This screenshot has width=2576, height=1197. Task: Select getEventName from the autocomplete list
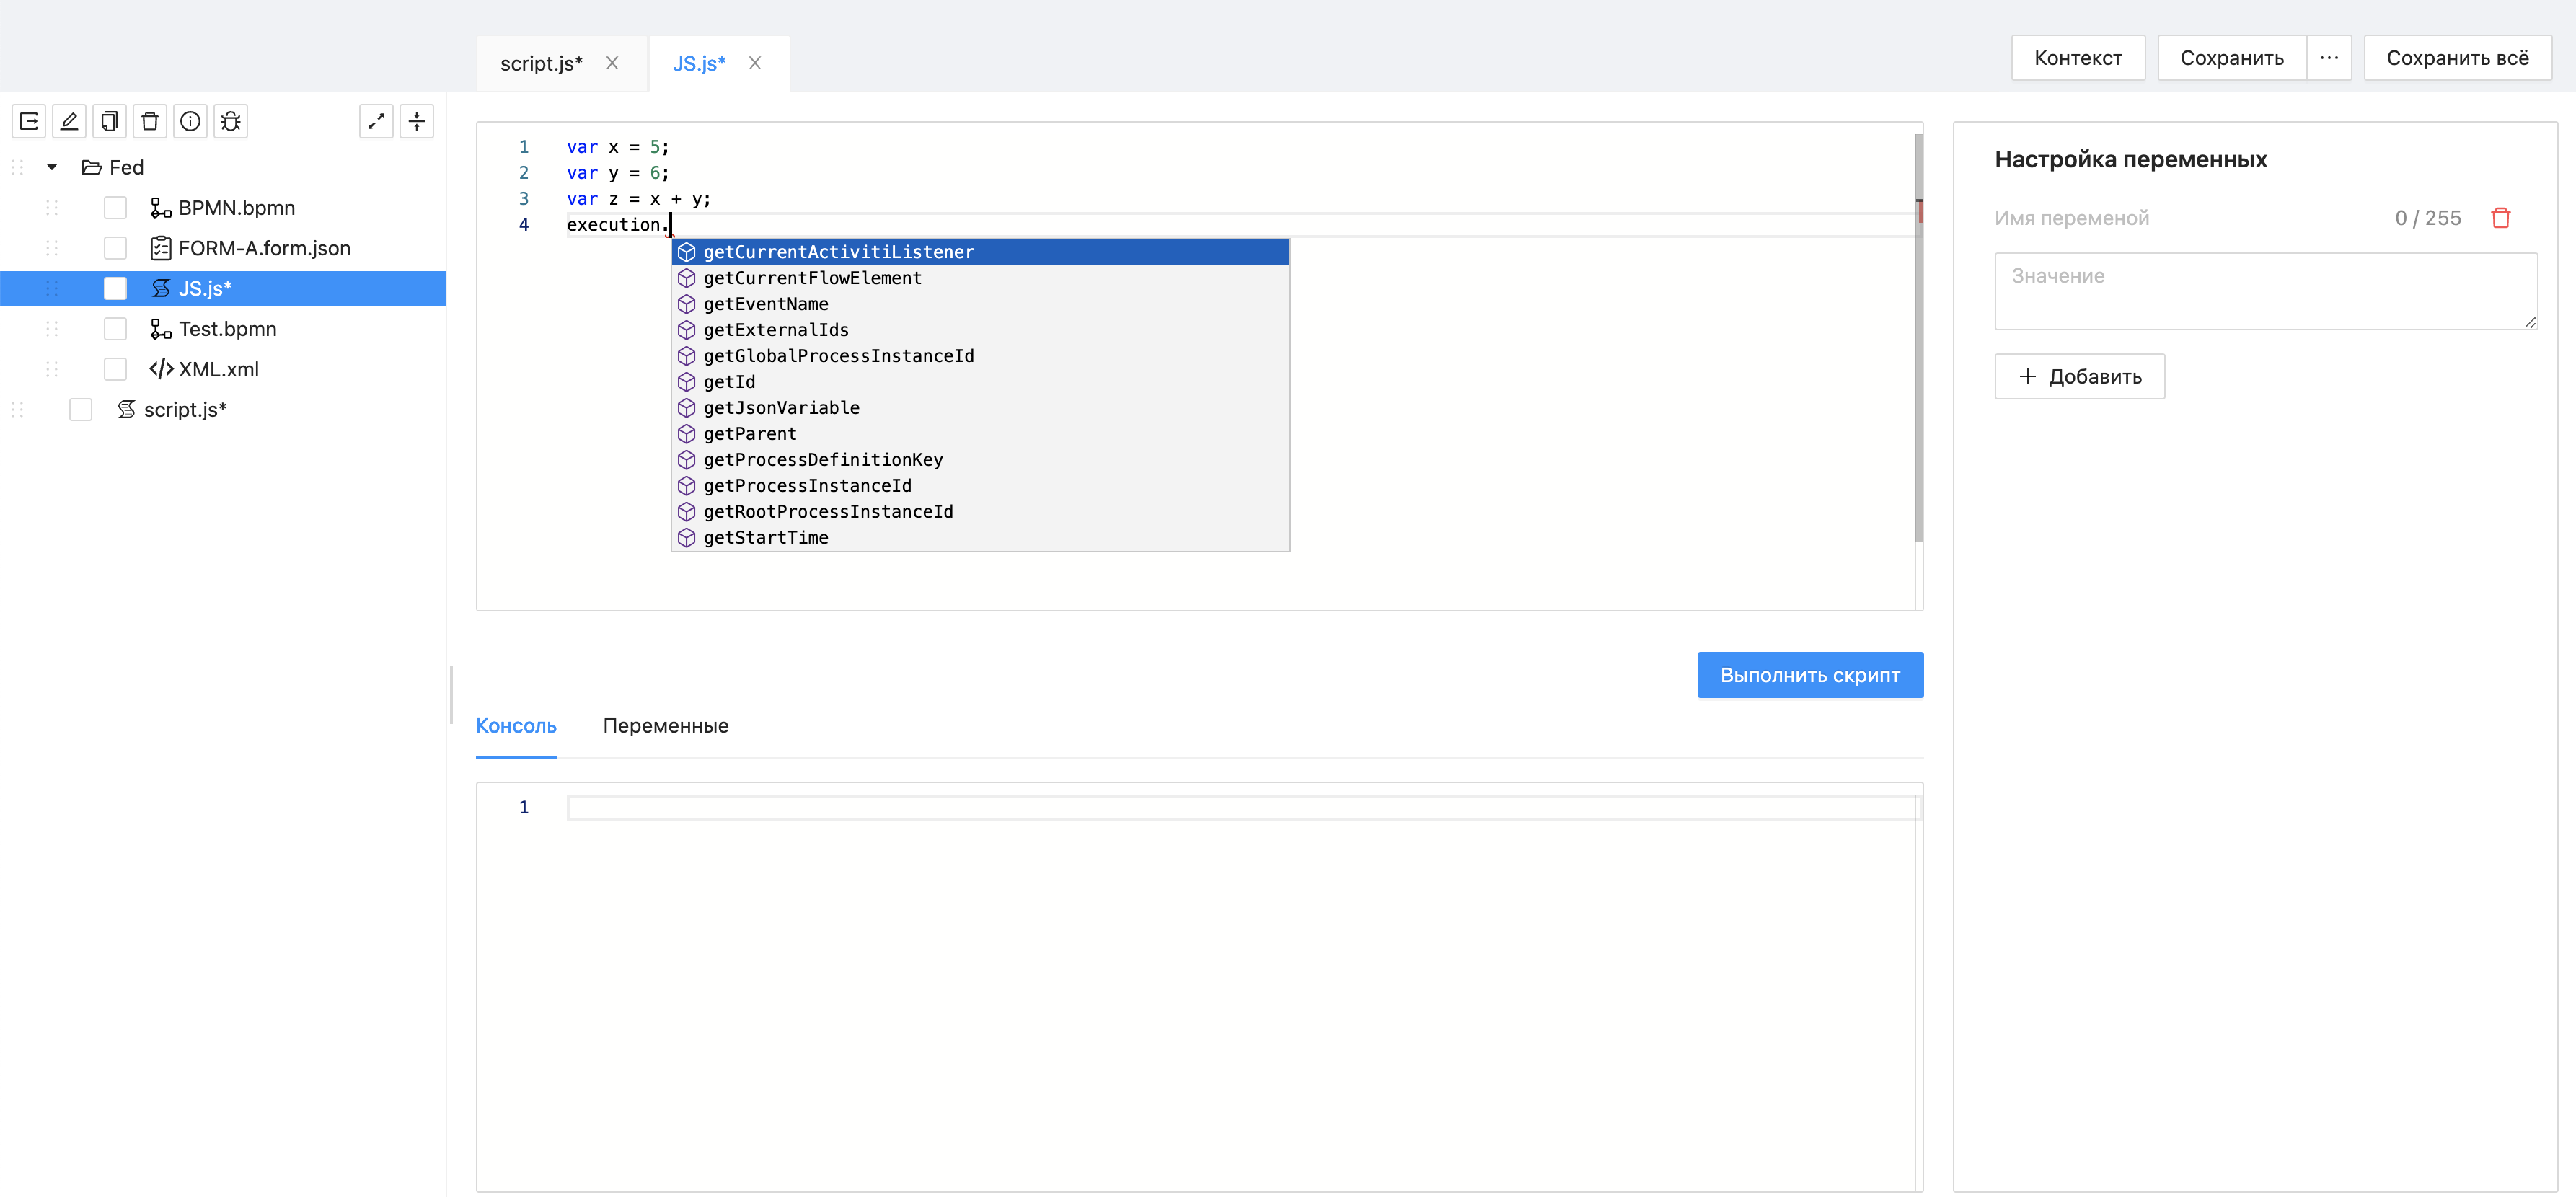pyautogui.click(x=767, y=304)
